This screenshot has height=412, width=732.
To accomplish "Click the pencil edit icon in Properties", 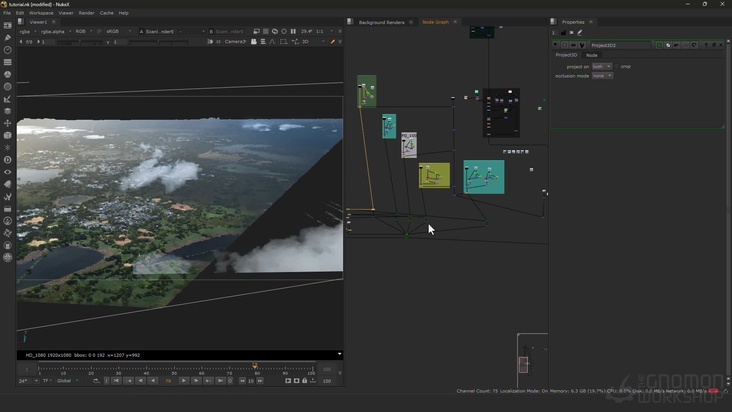I will pos(580,33).
